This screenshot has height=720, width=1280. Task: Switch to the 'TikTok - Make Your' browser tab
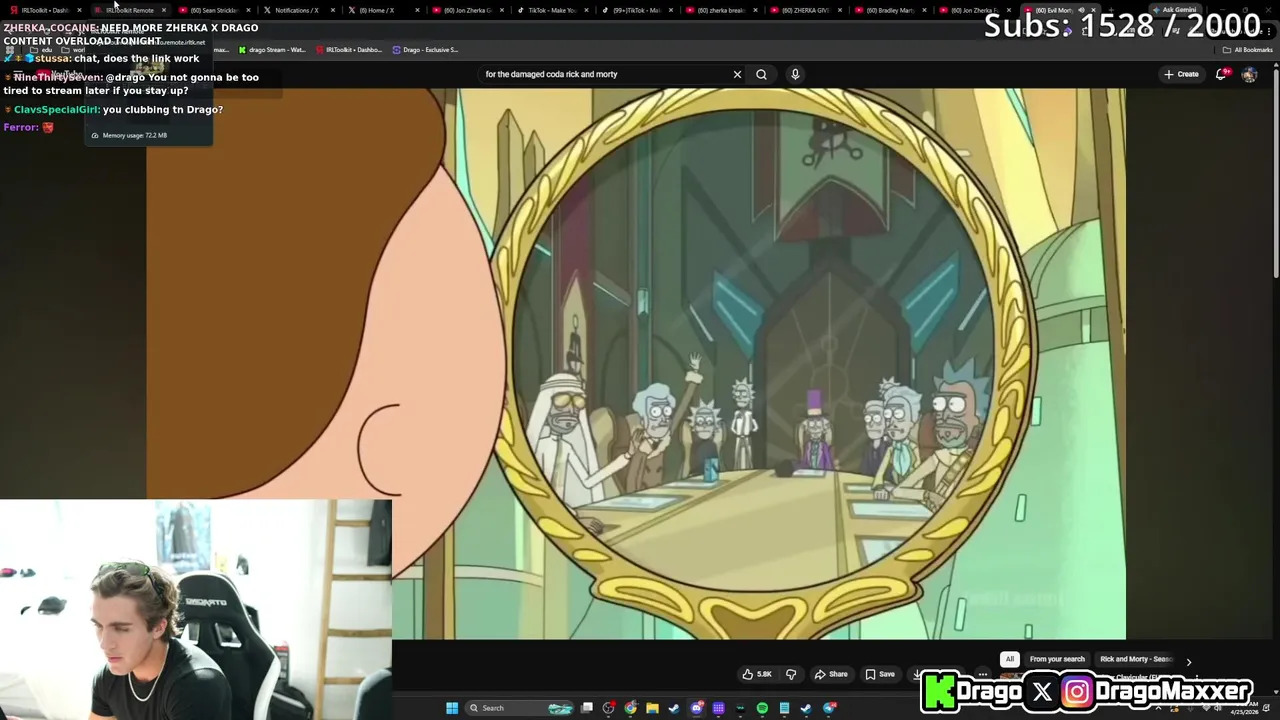click(x=551, y=10)
